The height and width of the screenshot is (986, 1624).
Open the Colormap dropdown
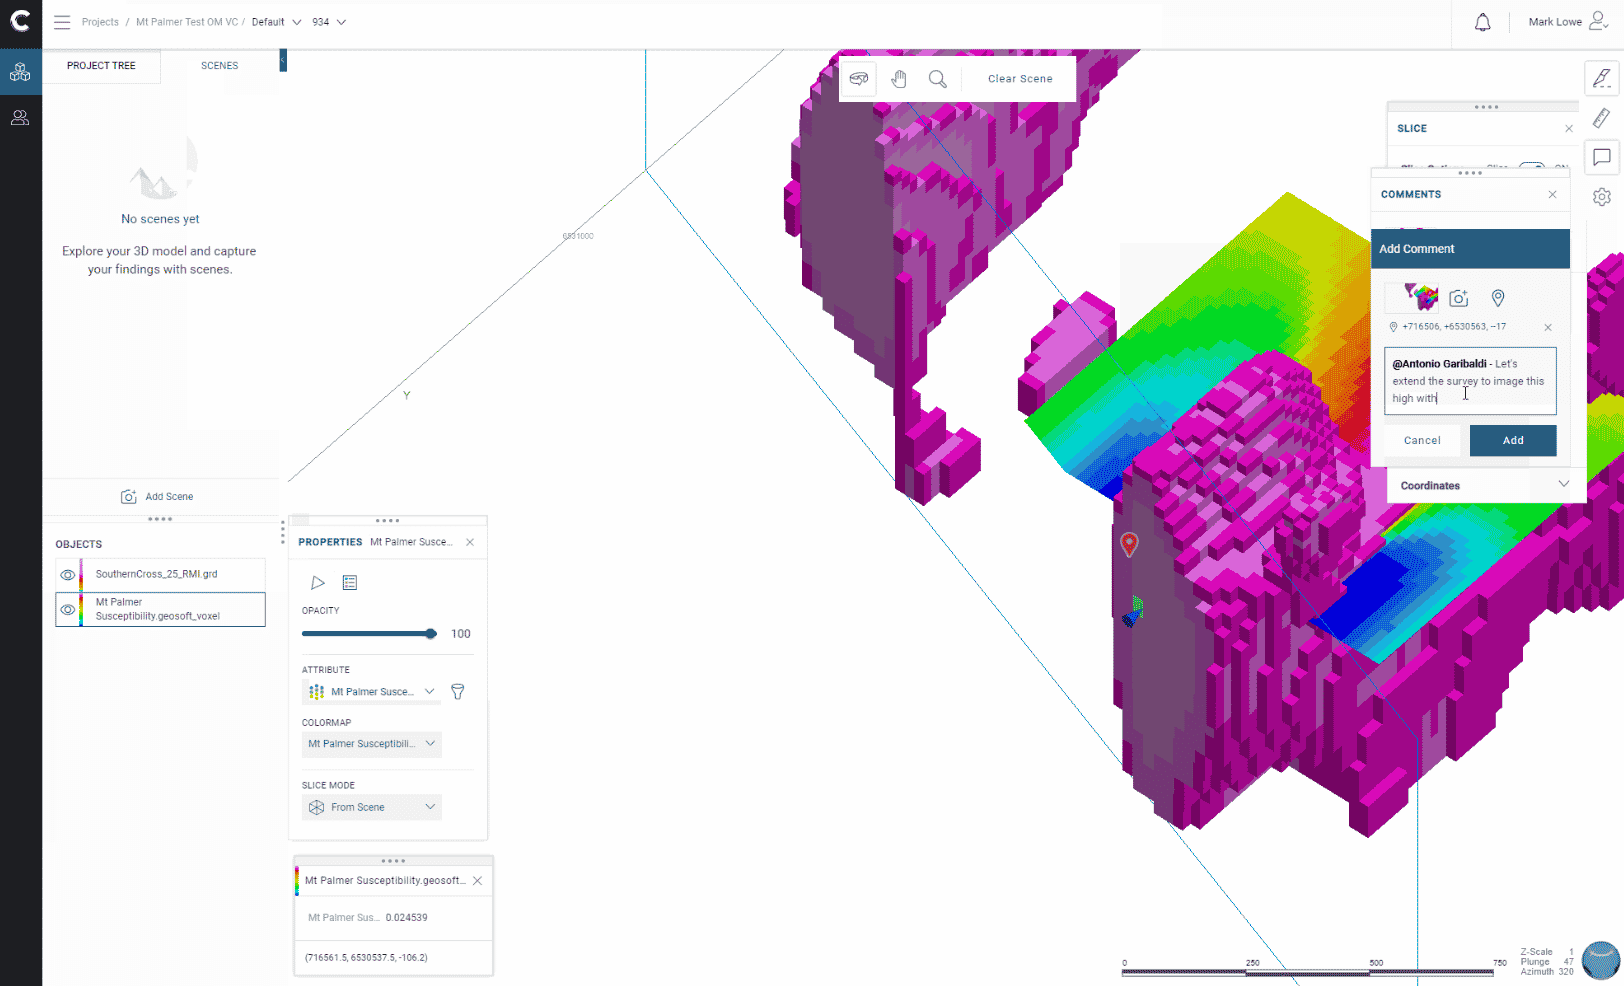pyautogui.click(x=372, y=744)
